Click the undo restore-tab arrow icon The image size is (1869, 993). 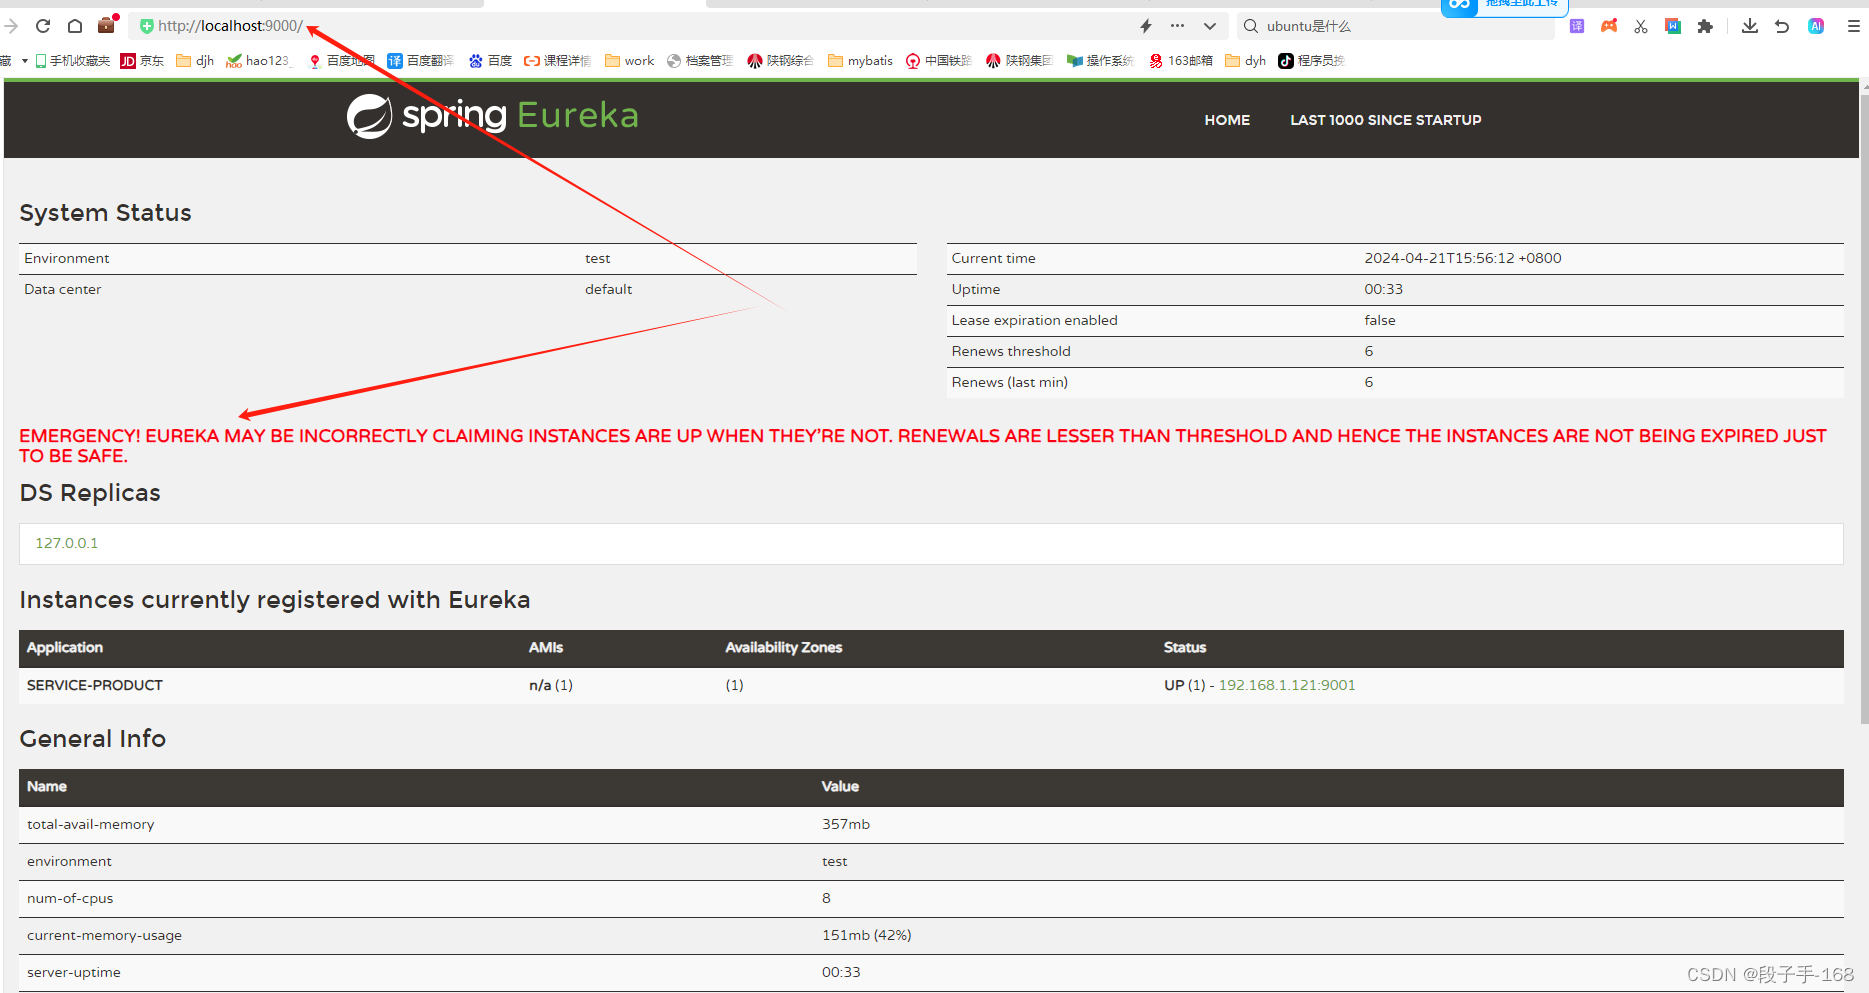pos(1782,26)
